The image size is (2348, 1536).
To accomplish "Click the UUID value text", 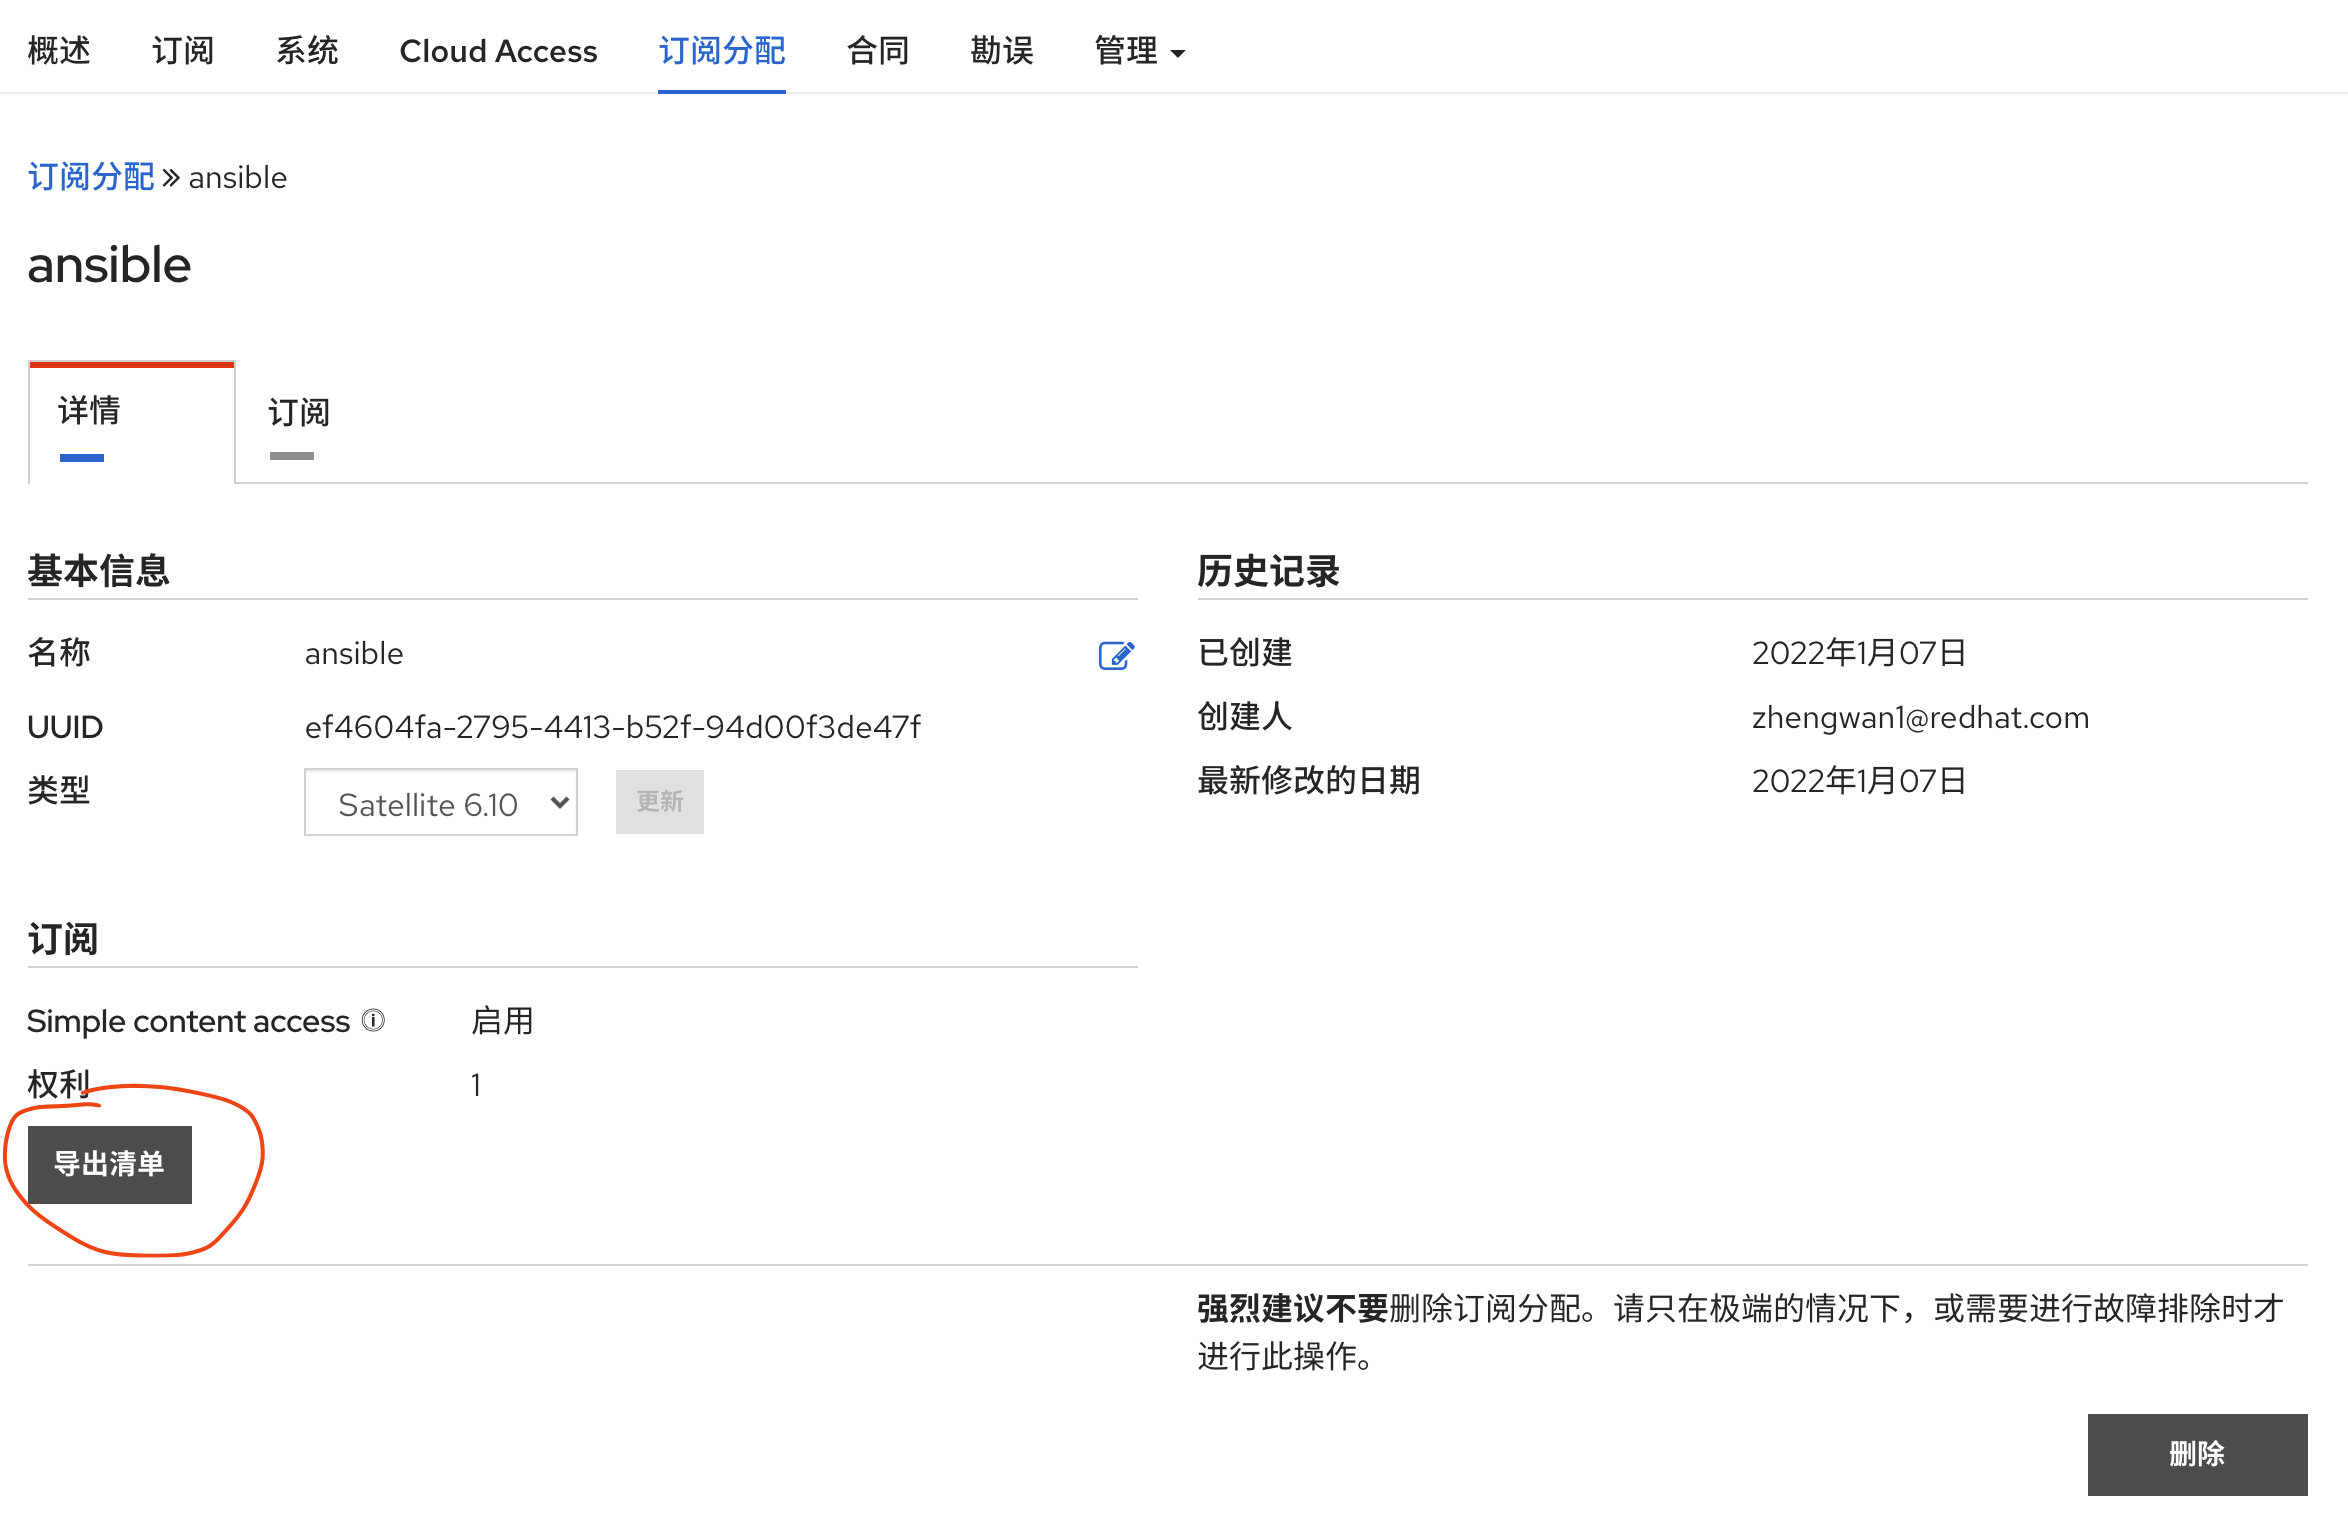I will (x=612, y=727).
